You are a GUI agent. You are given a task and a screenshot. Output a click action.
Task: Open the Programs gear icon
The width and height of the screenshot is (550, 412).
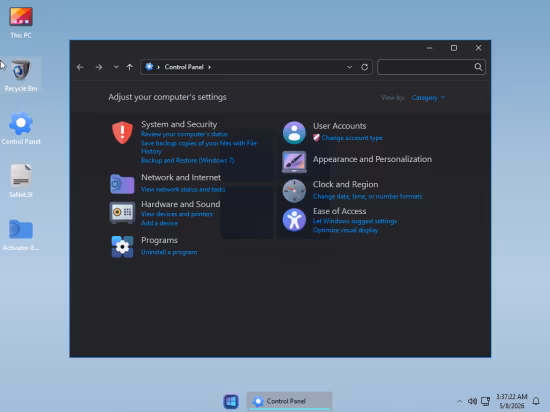122,246
